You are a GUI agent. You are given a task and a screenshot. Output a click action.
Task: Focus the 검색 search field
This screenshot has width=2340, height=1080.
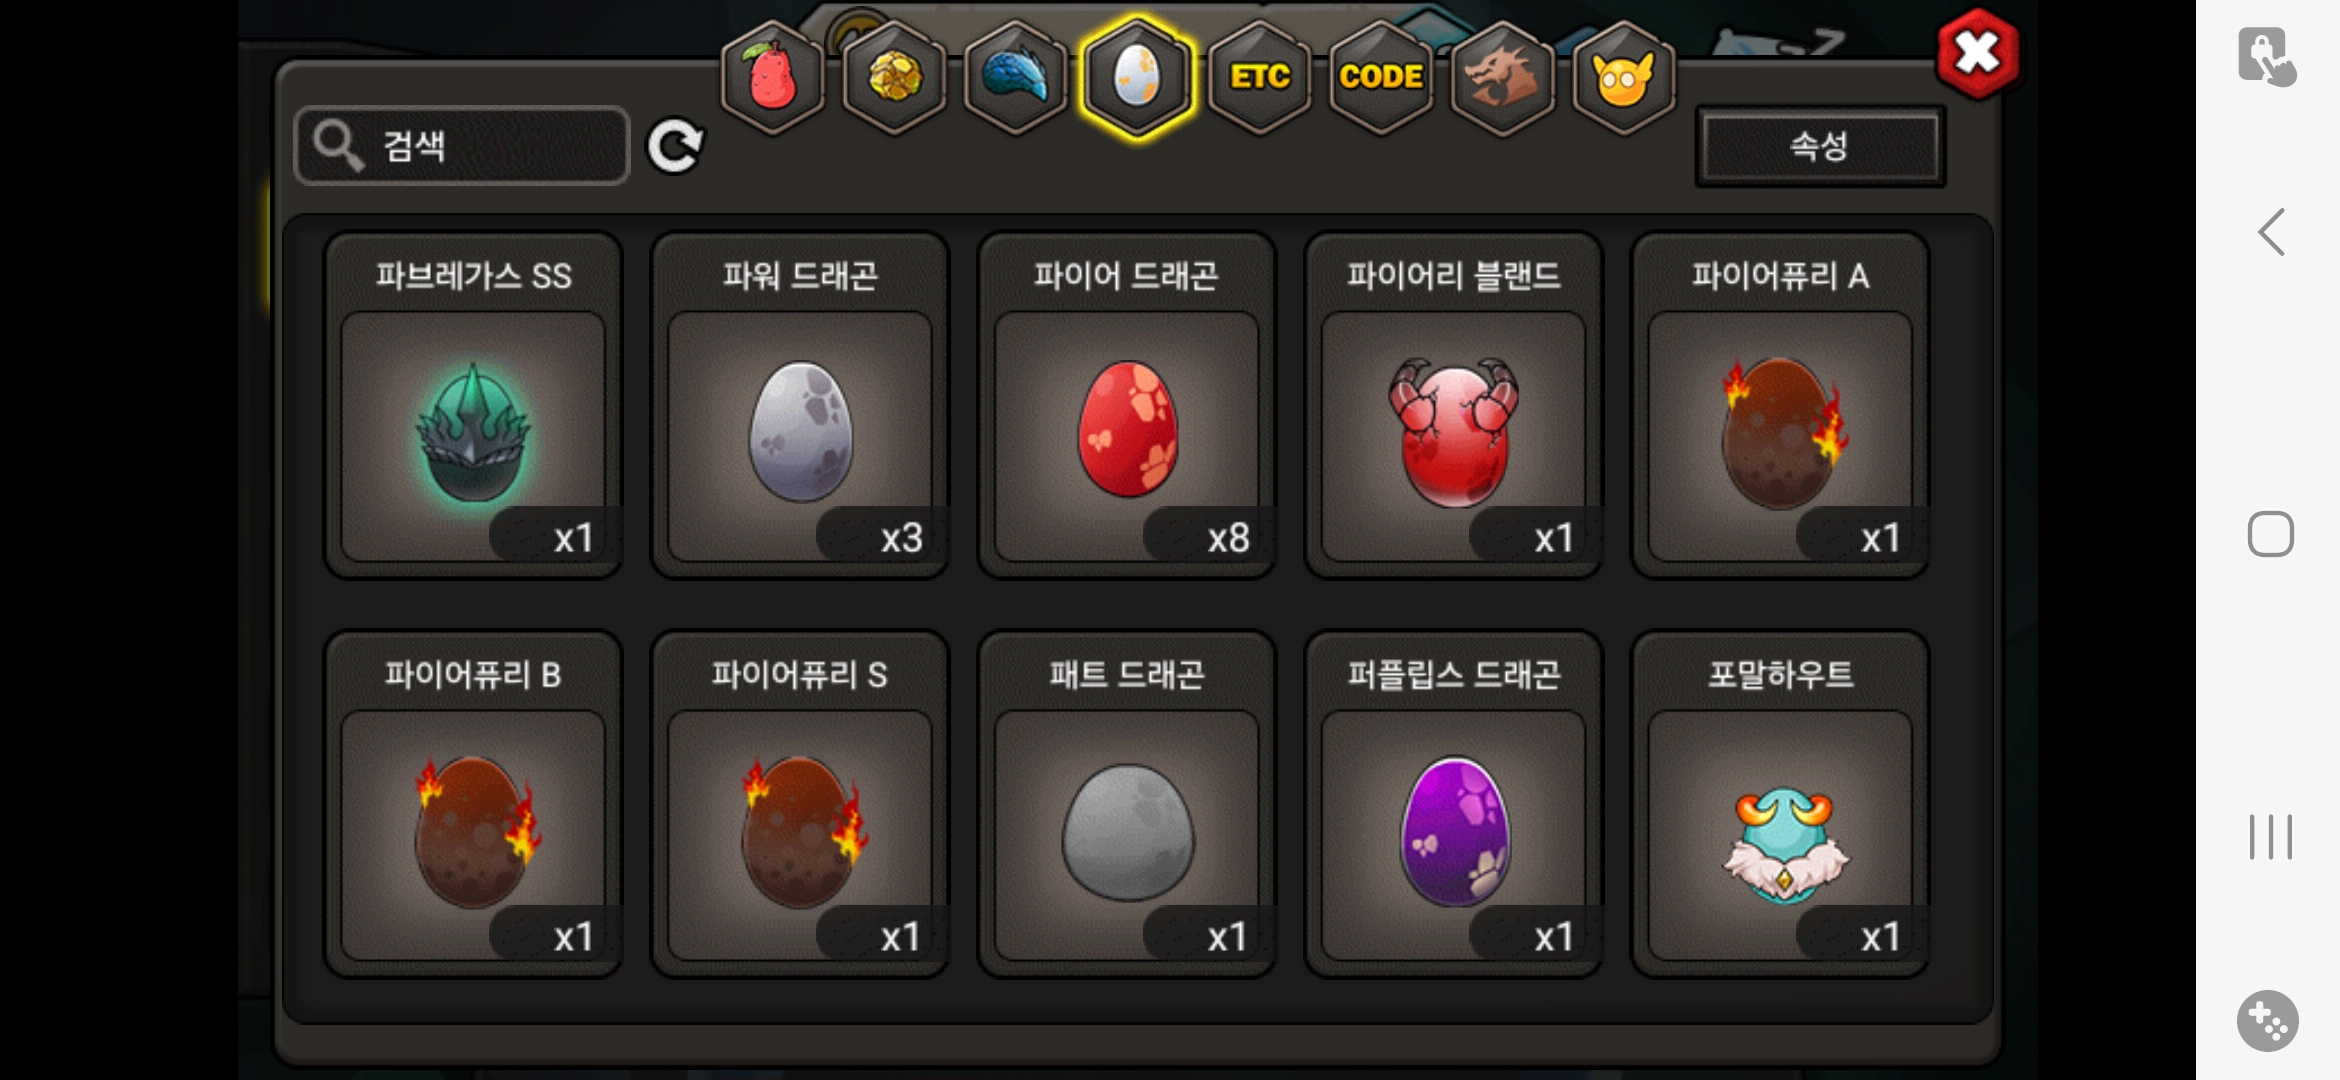tap(462, 146)
